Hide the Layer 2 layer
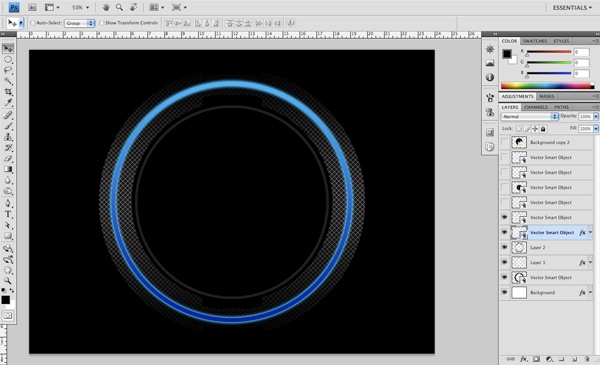600x365 pixels. 504,248
